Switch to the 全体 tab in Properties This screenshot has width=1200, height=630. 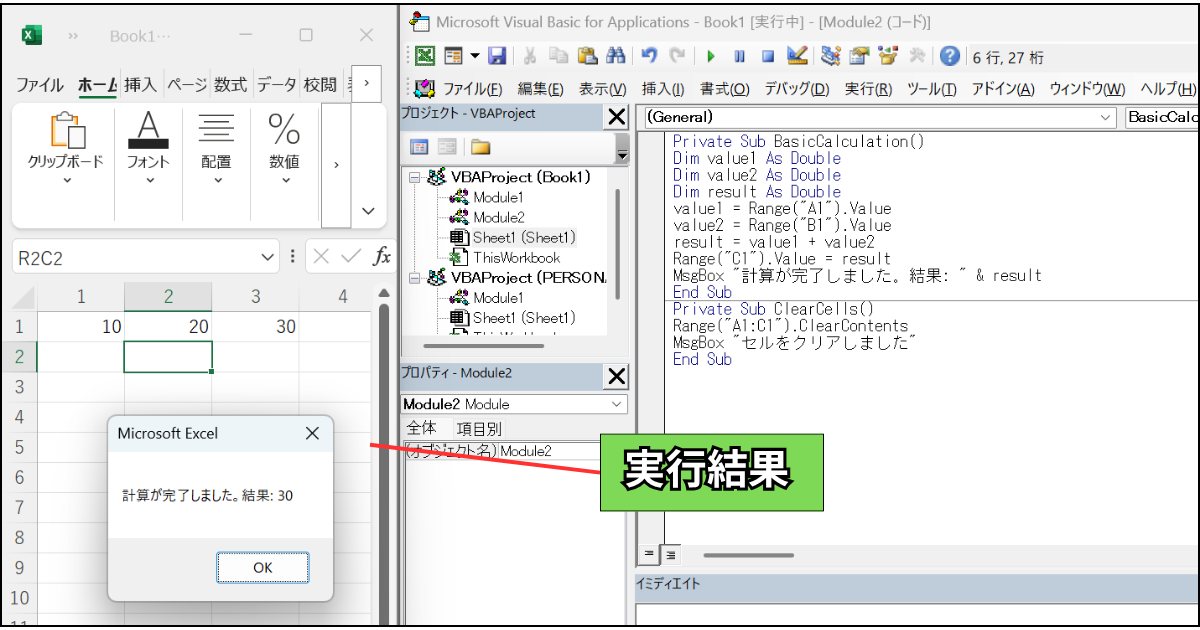[x=422, y=428]
